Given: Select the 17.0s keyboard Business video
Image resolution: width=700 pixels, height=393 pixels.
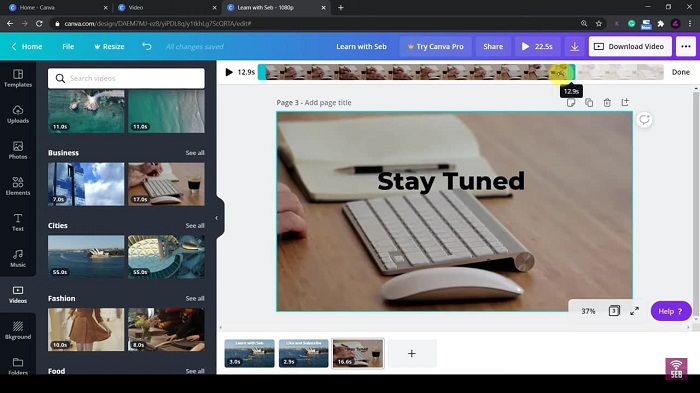Looking at the screenshot, I should tap(166, 184).
